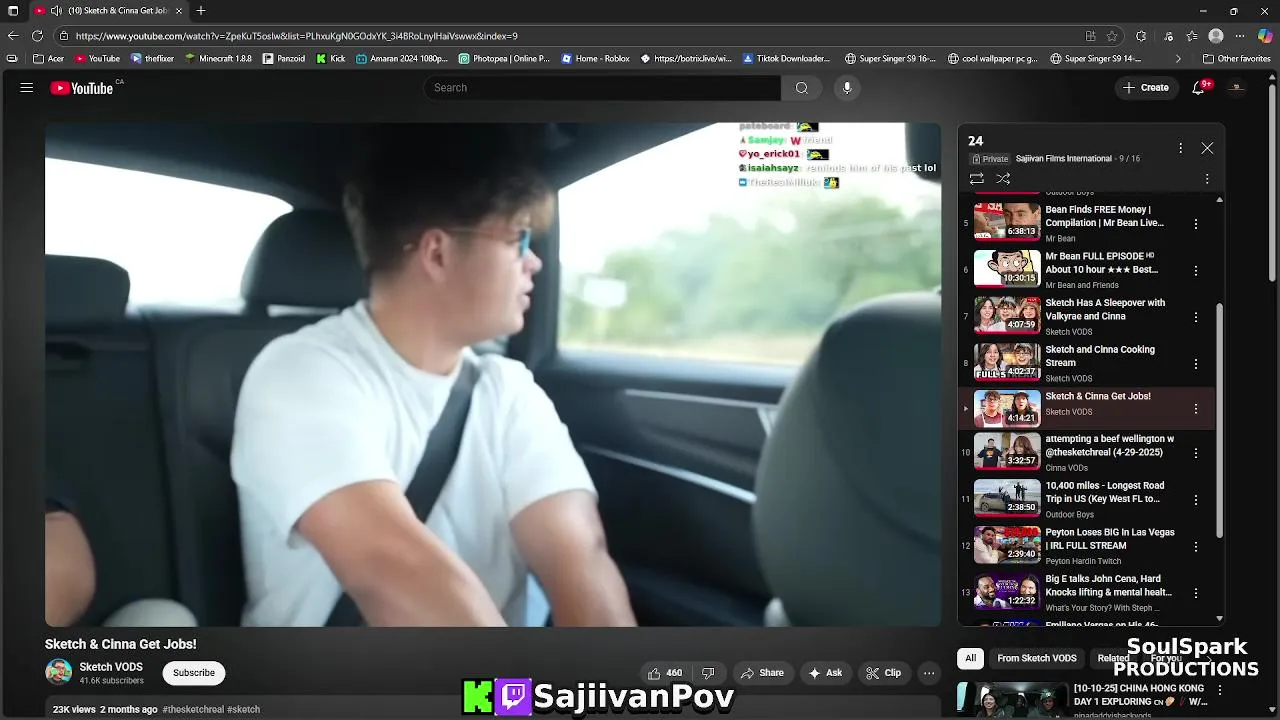Open the Copilot sidebar icon

pyautogui.click(x=1266, y=36)
